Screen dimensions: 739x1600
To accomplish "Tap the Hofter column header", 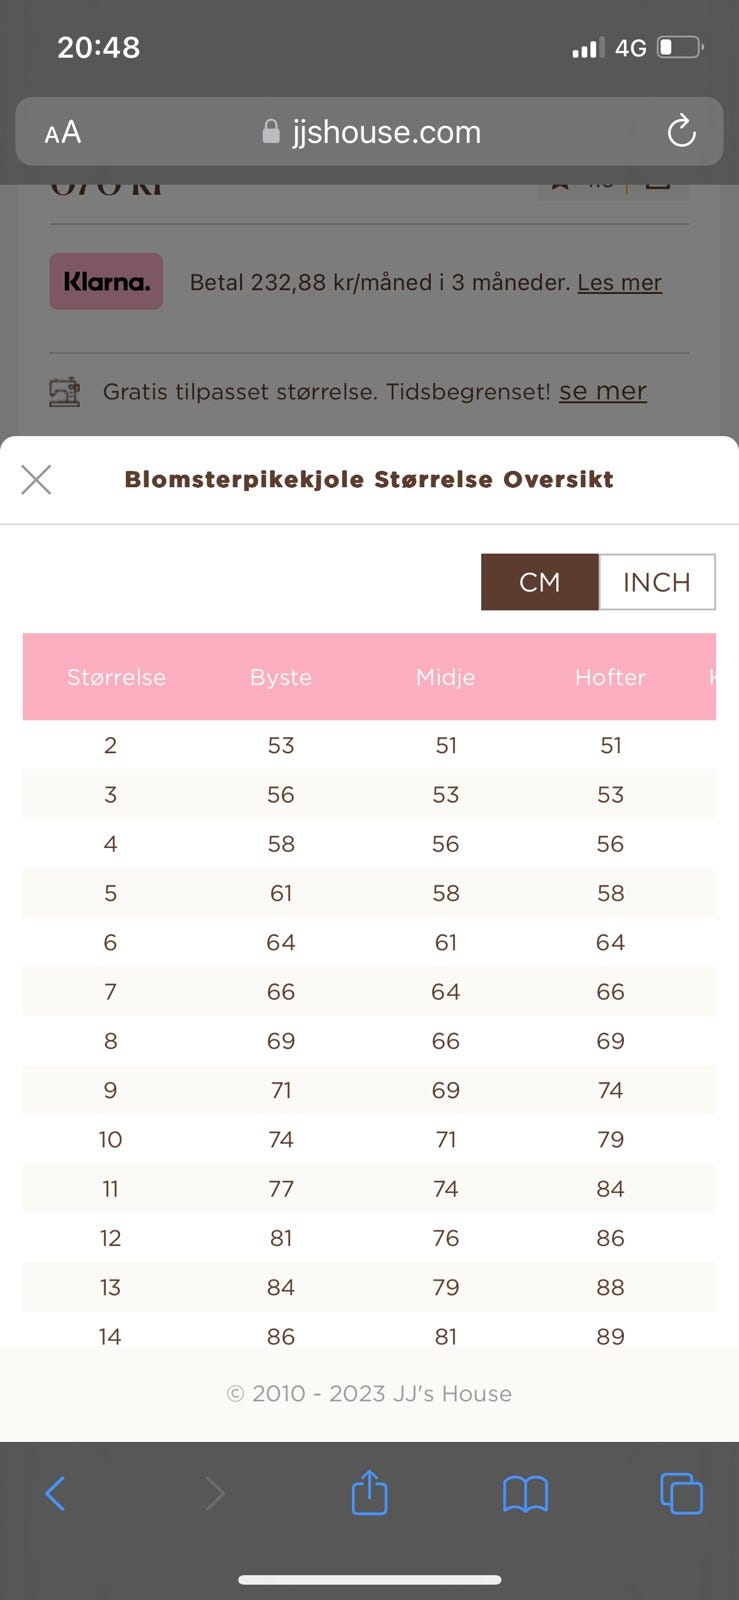I will [x=610, y=677].
